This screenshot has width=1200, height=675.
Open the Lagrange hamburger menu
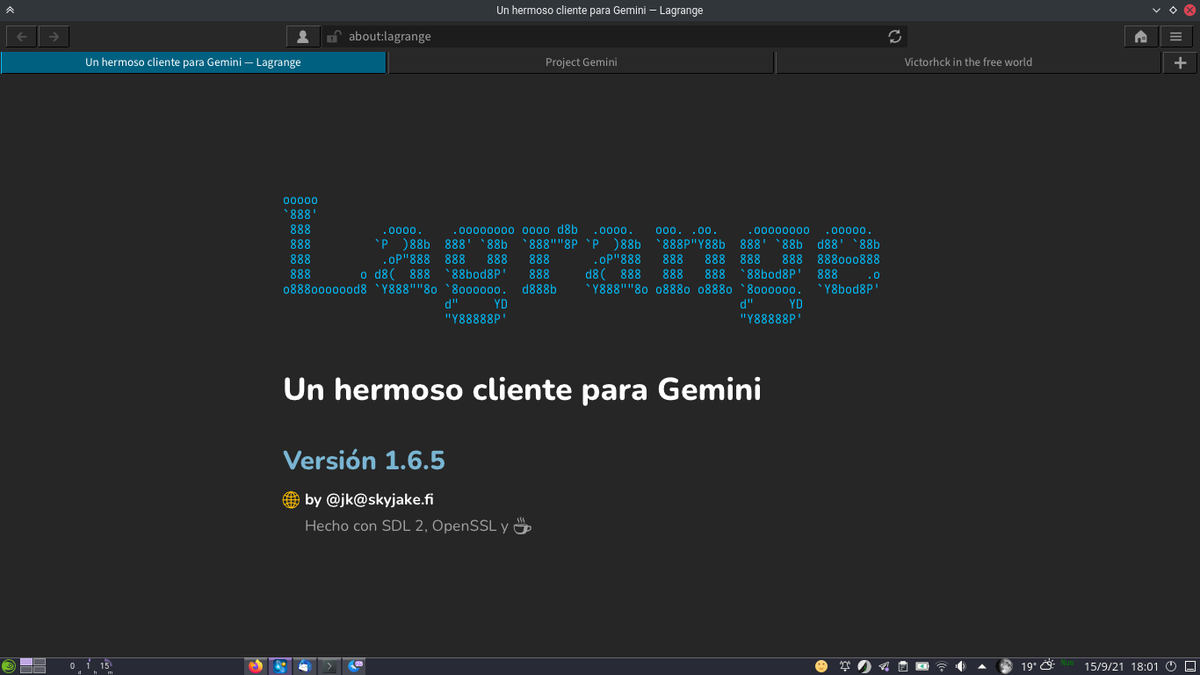coord(1178,36)
